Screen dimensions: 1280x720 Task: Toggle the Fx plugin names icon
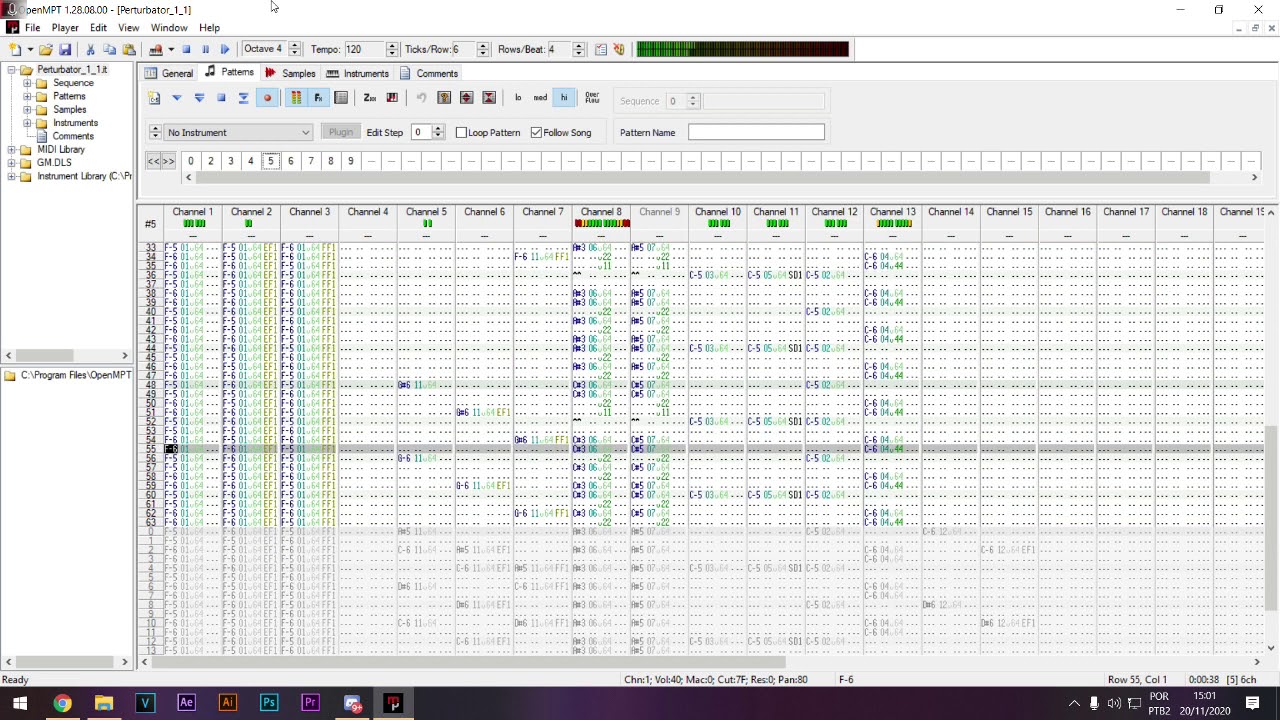pyautogui.click(x=318, y=98)
